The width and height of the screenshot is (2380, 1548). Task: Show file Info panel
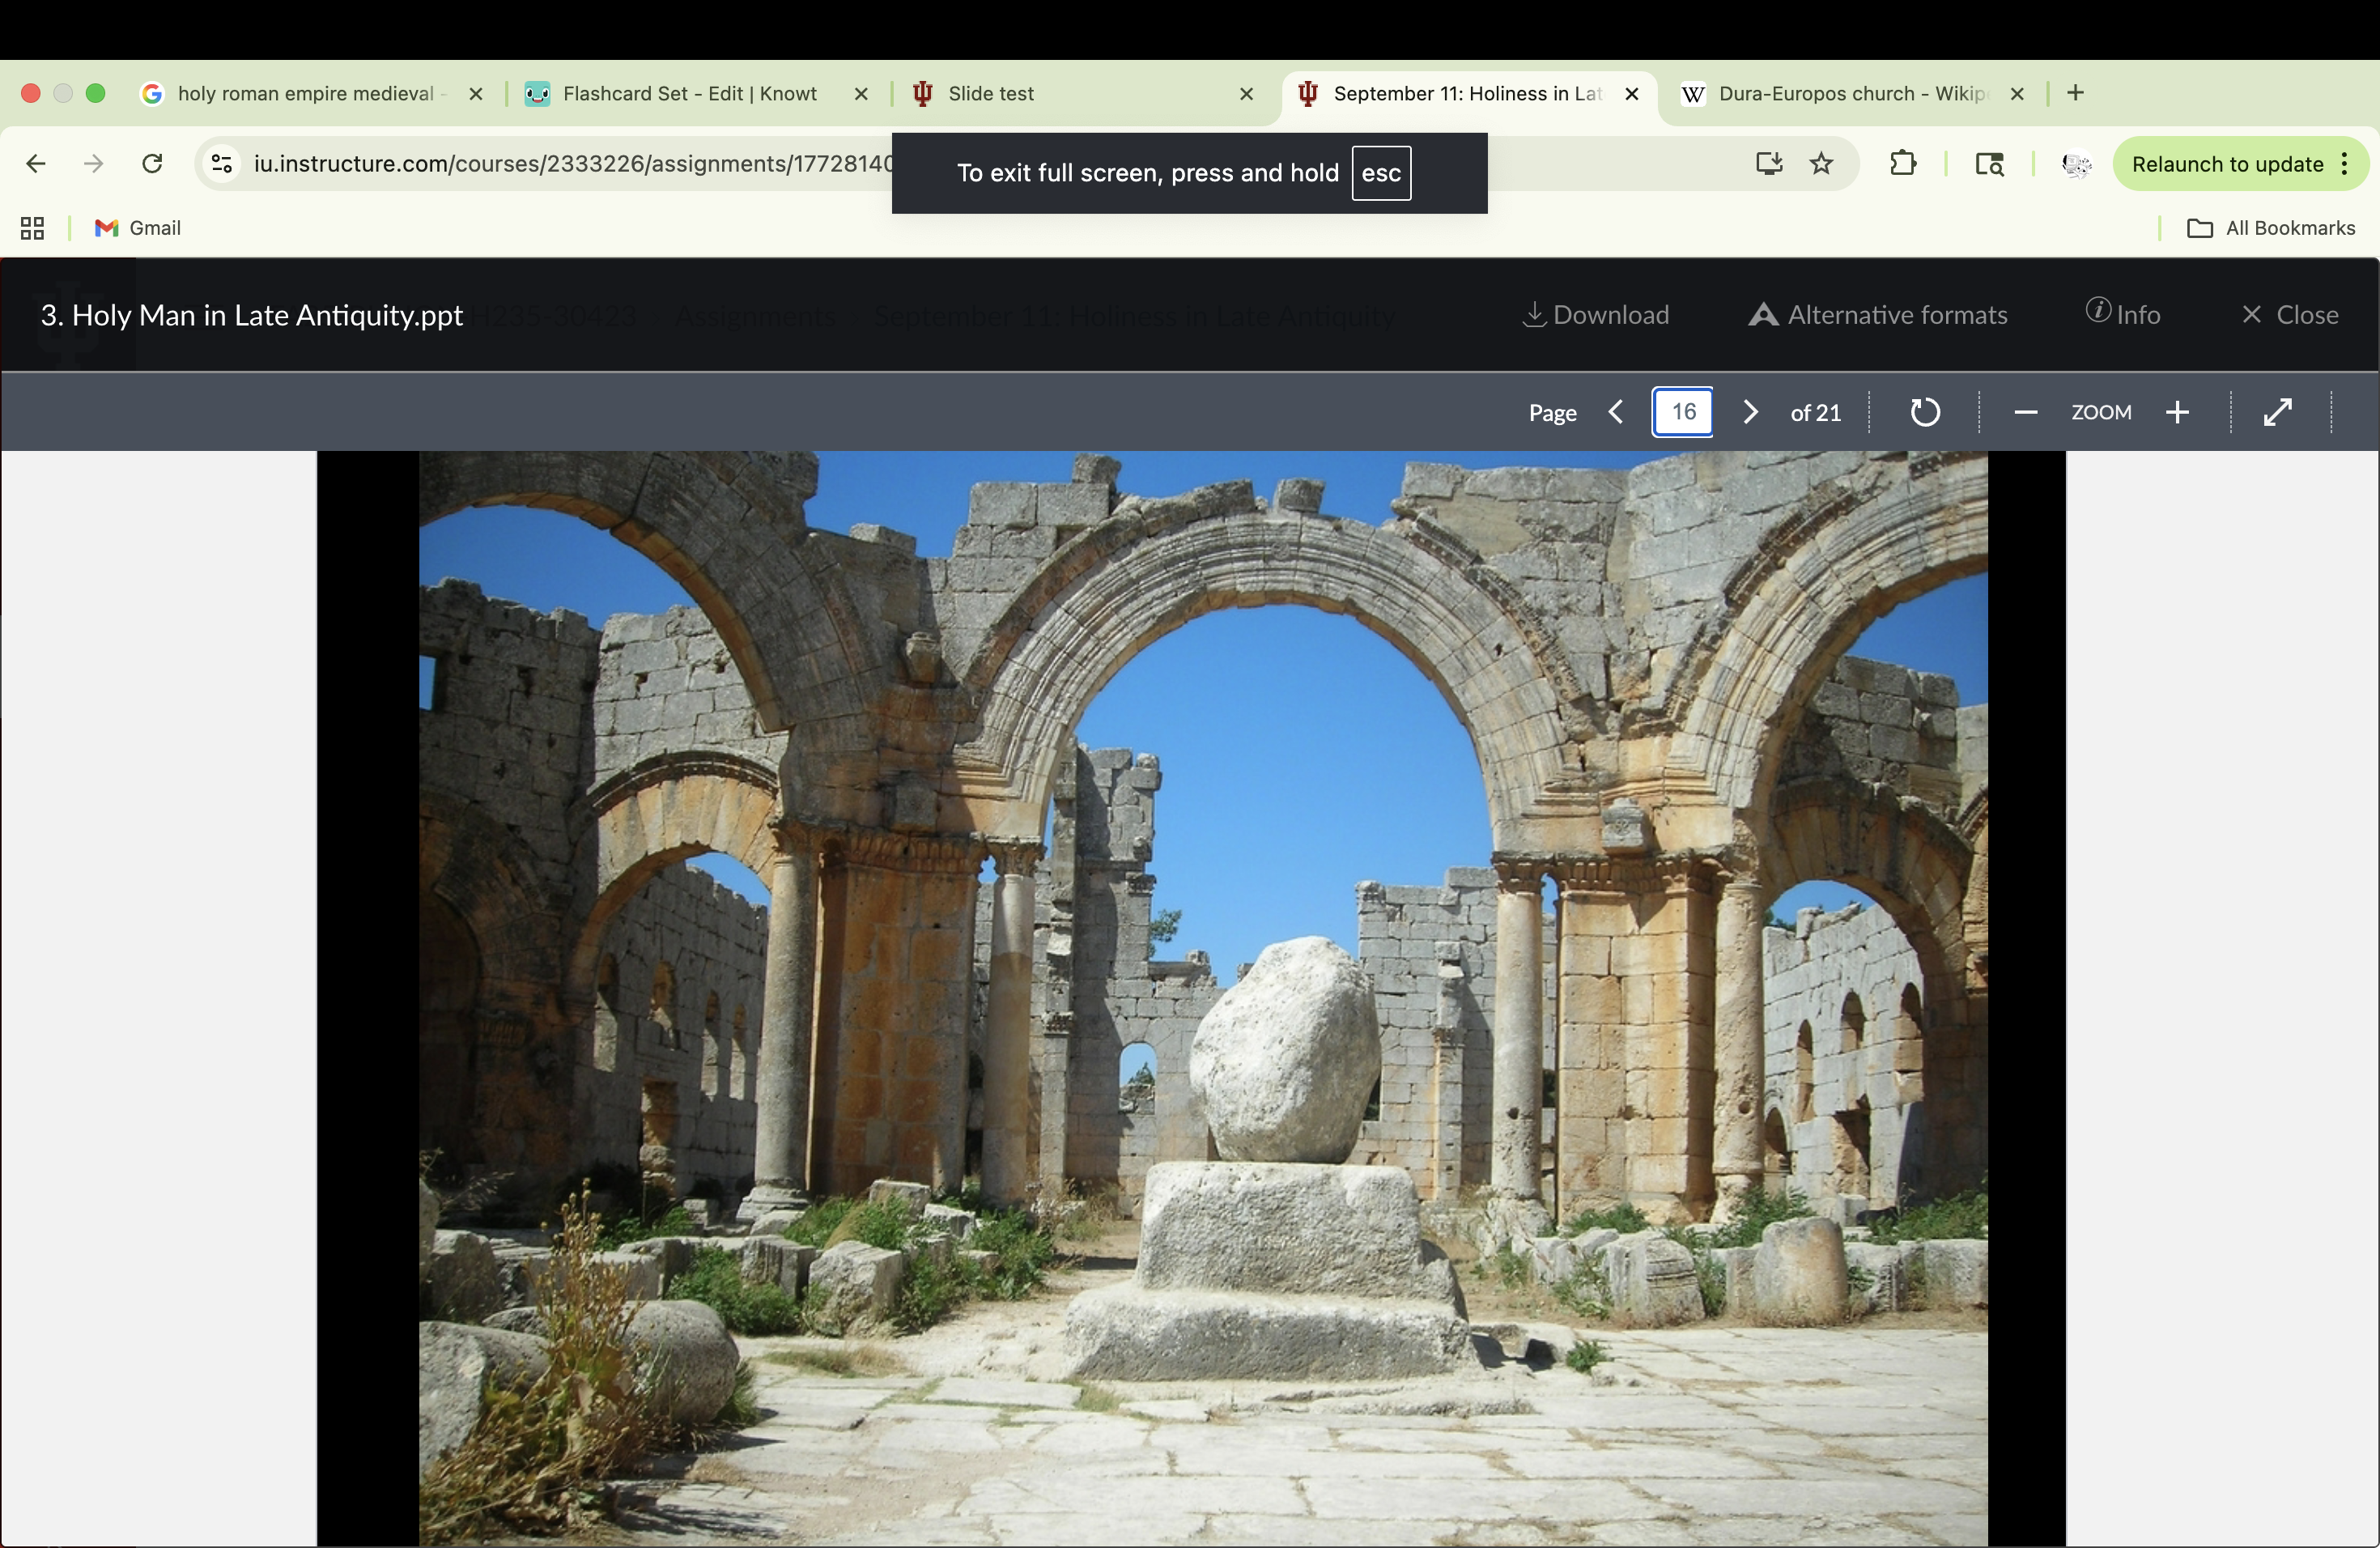pyautogui.click(x=2122, y=315)
